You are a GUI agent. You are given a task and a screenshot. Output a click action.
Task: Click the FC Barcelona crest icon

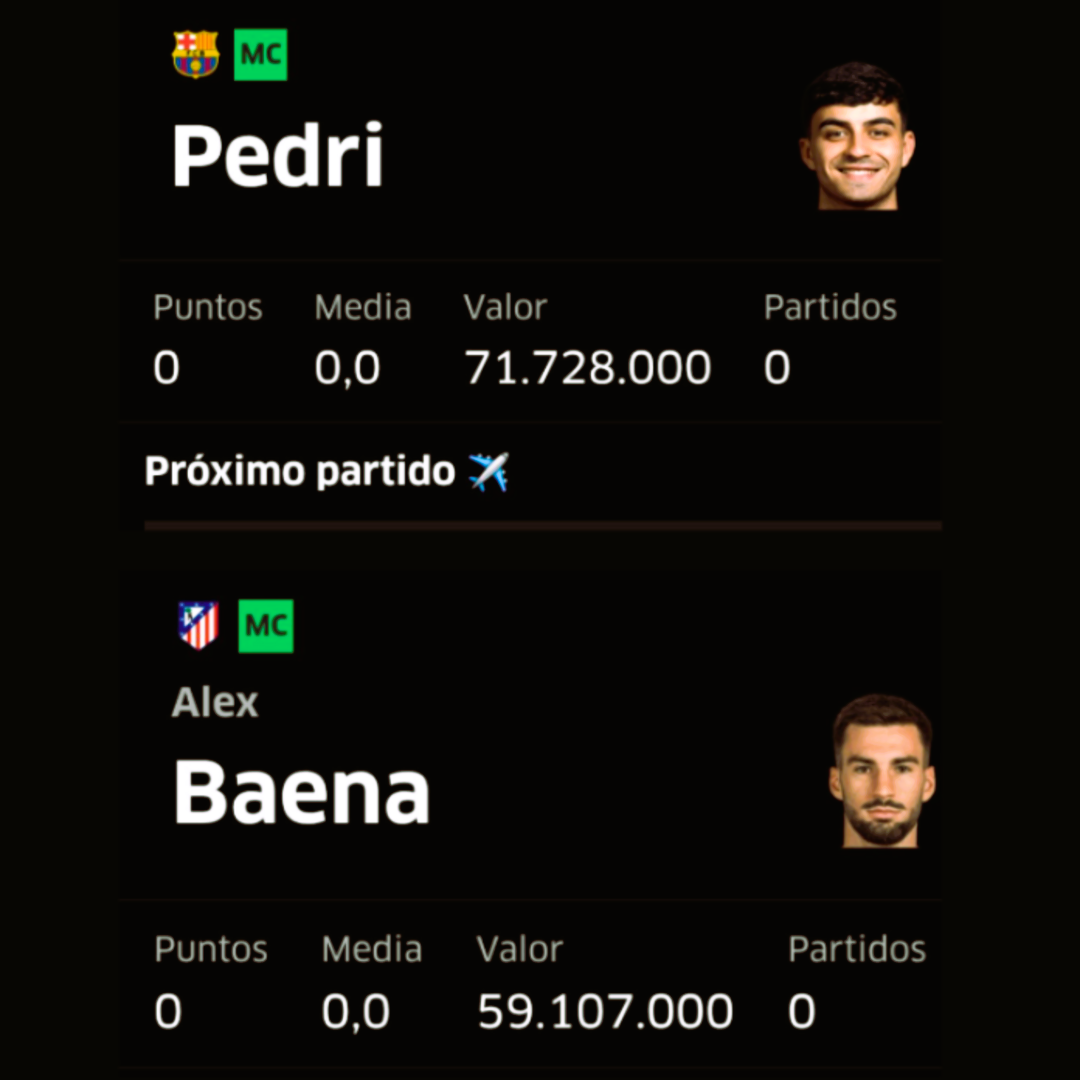click(195, 54)
